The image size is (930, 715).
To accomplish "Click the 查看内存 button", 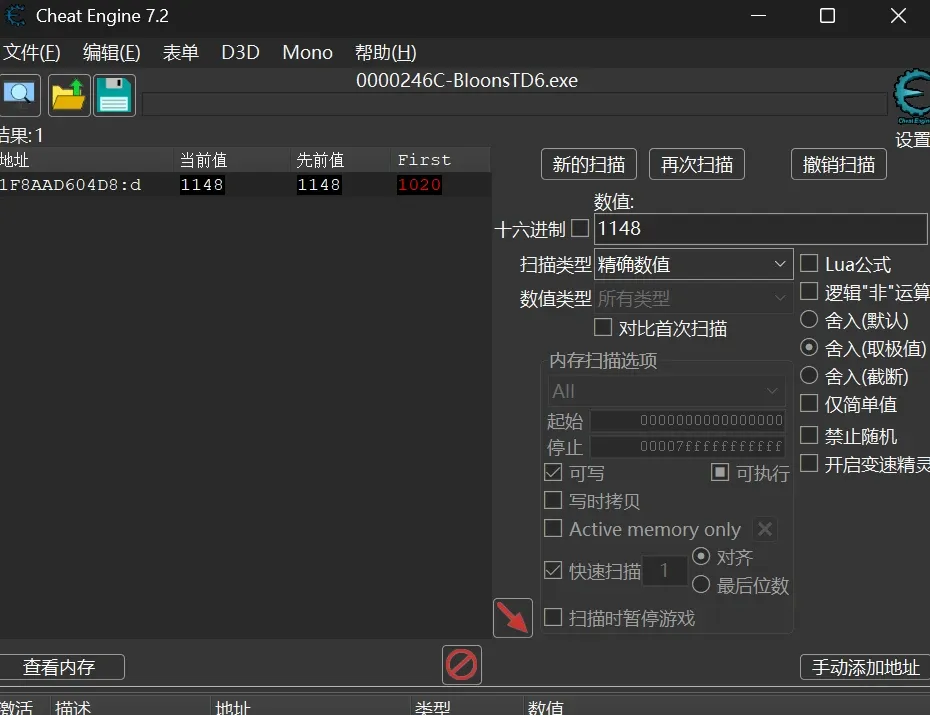I will coord(60,667).
